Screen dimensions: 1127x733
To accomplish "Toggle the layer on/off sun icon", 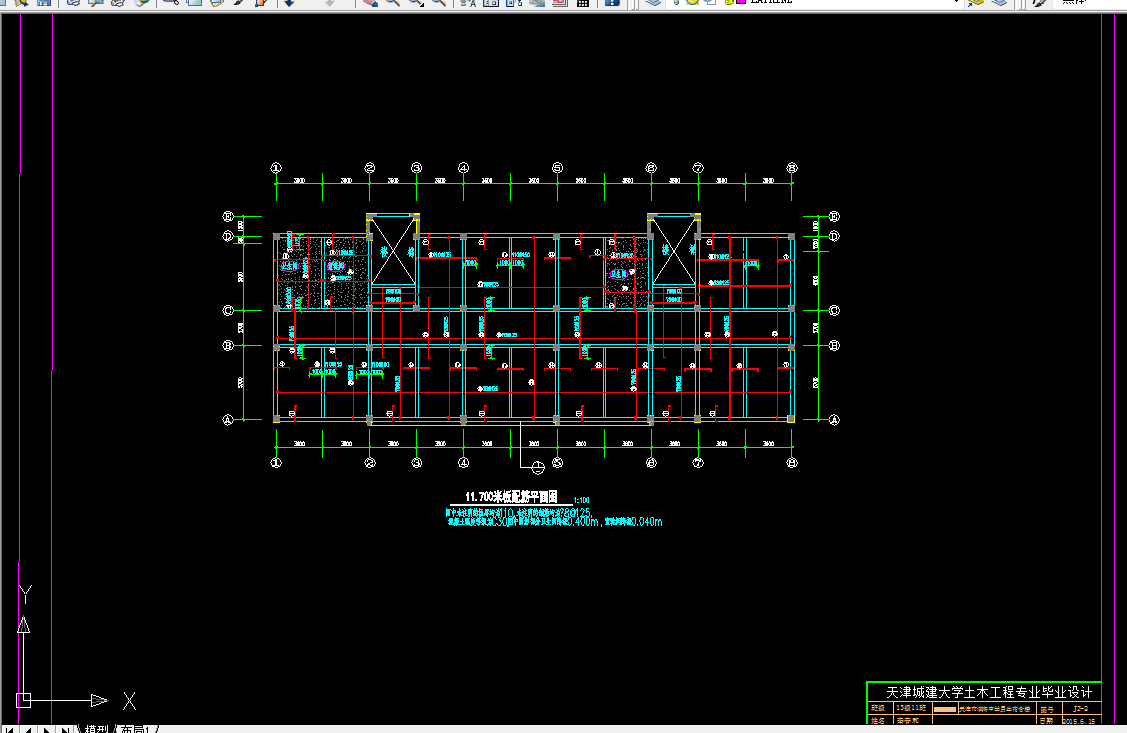I will coord(692,2).
